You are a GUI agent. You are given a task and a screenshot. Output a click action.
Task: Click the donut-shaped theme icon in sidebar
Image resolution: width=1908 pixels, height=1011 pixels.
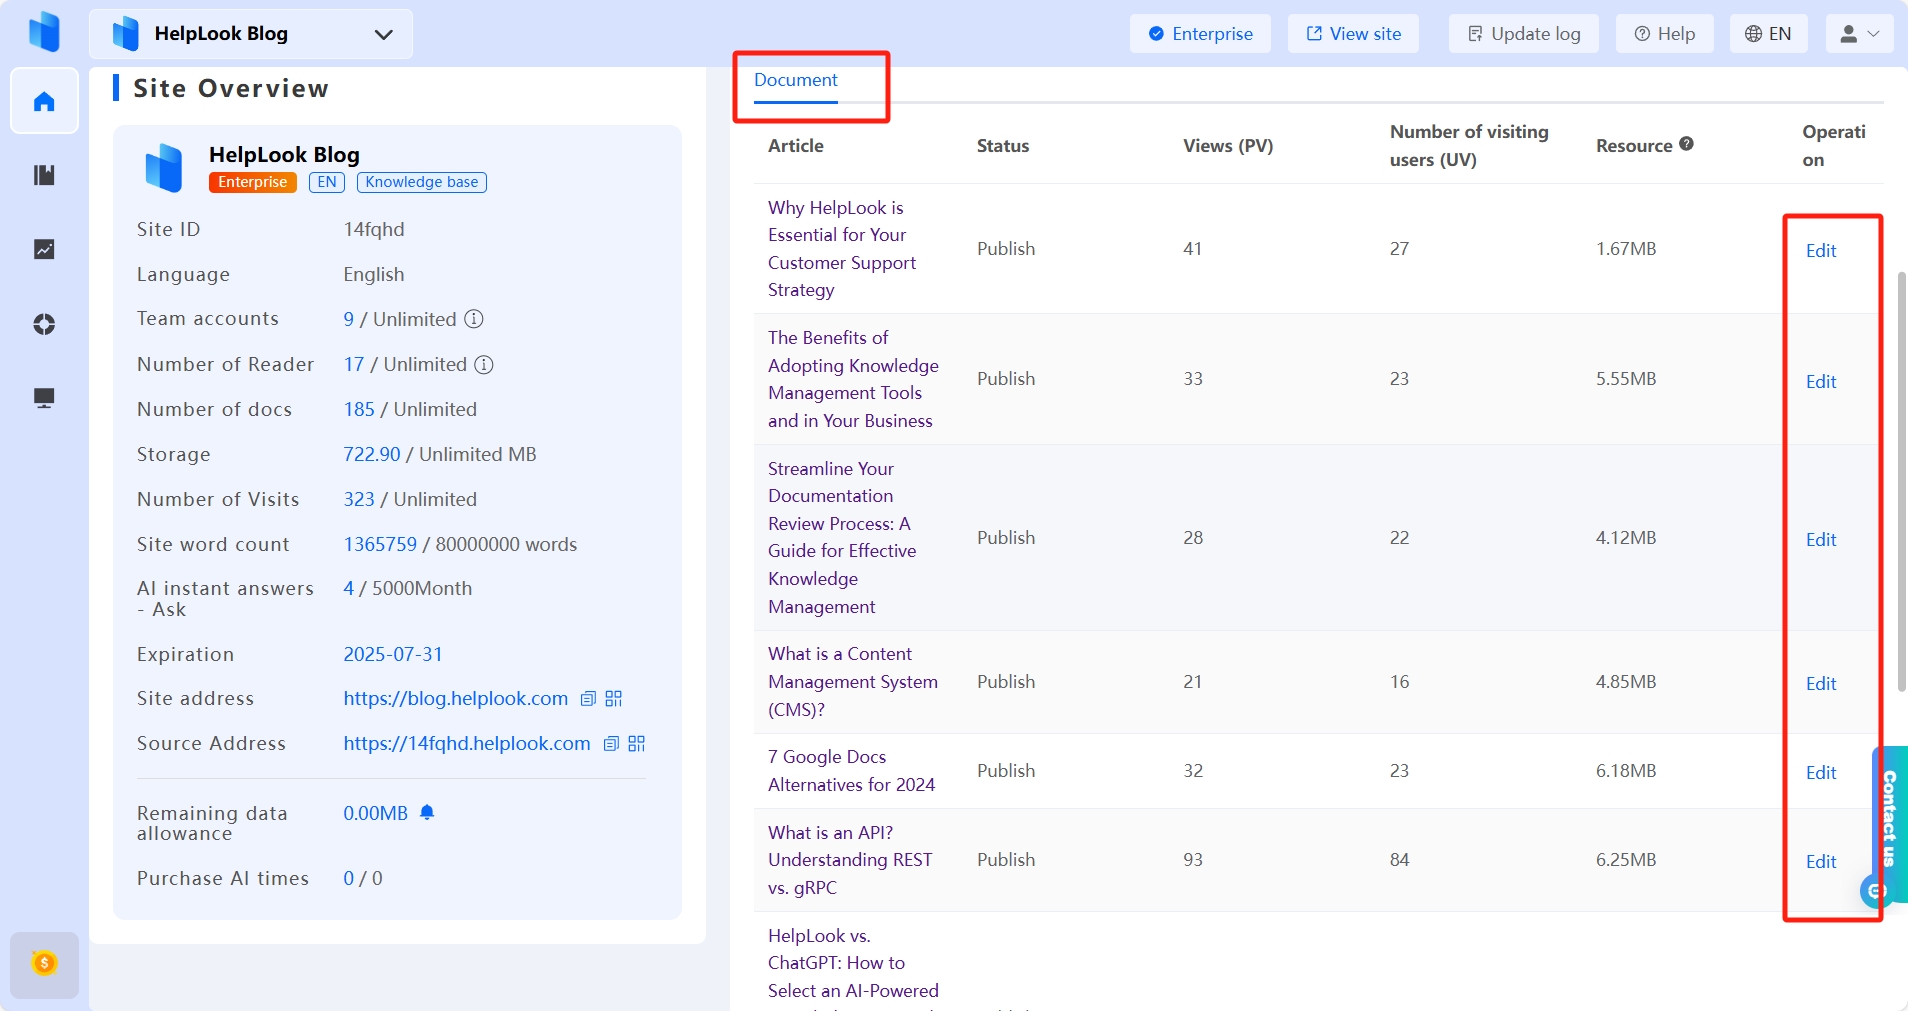pyautogui.click(x=44, y=324)
